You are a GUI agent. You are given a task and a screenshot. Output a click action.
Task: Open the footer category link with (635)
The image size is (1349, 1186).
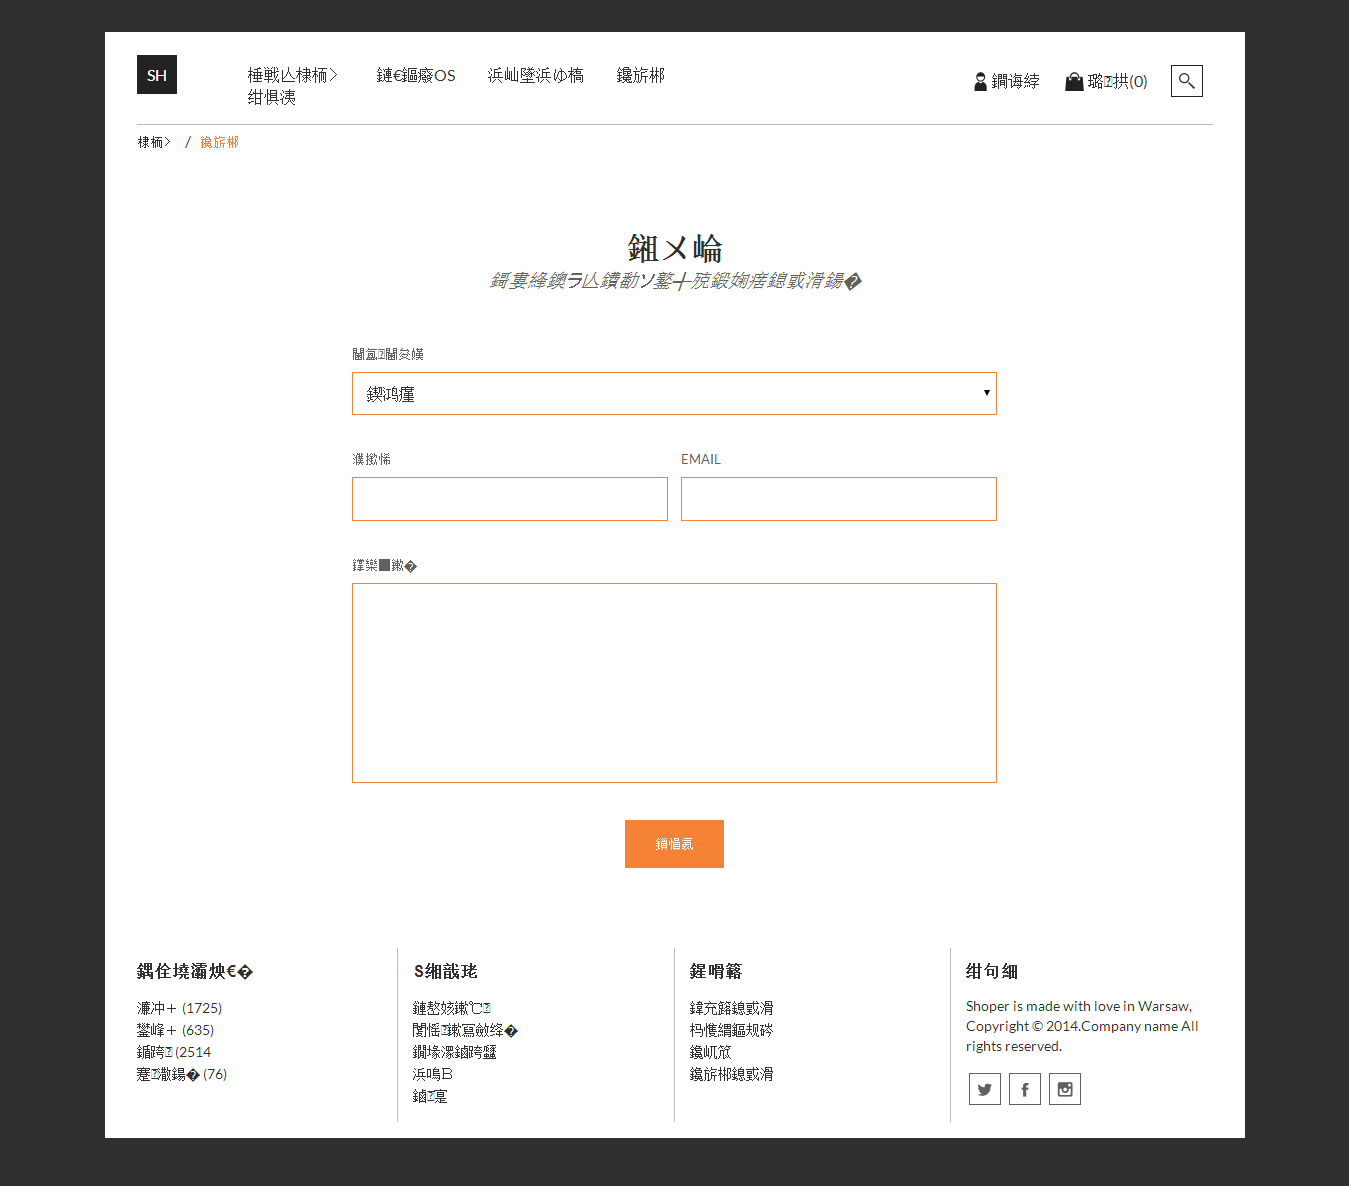(x=175, y=1030)
